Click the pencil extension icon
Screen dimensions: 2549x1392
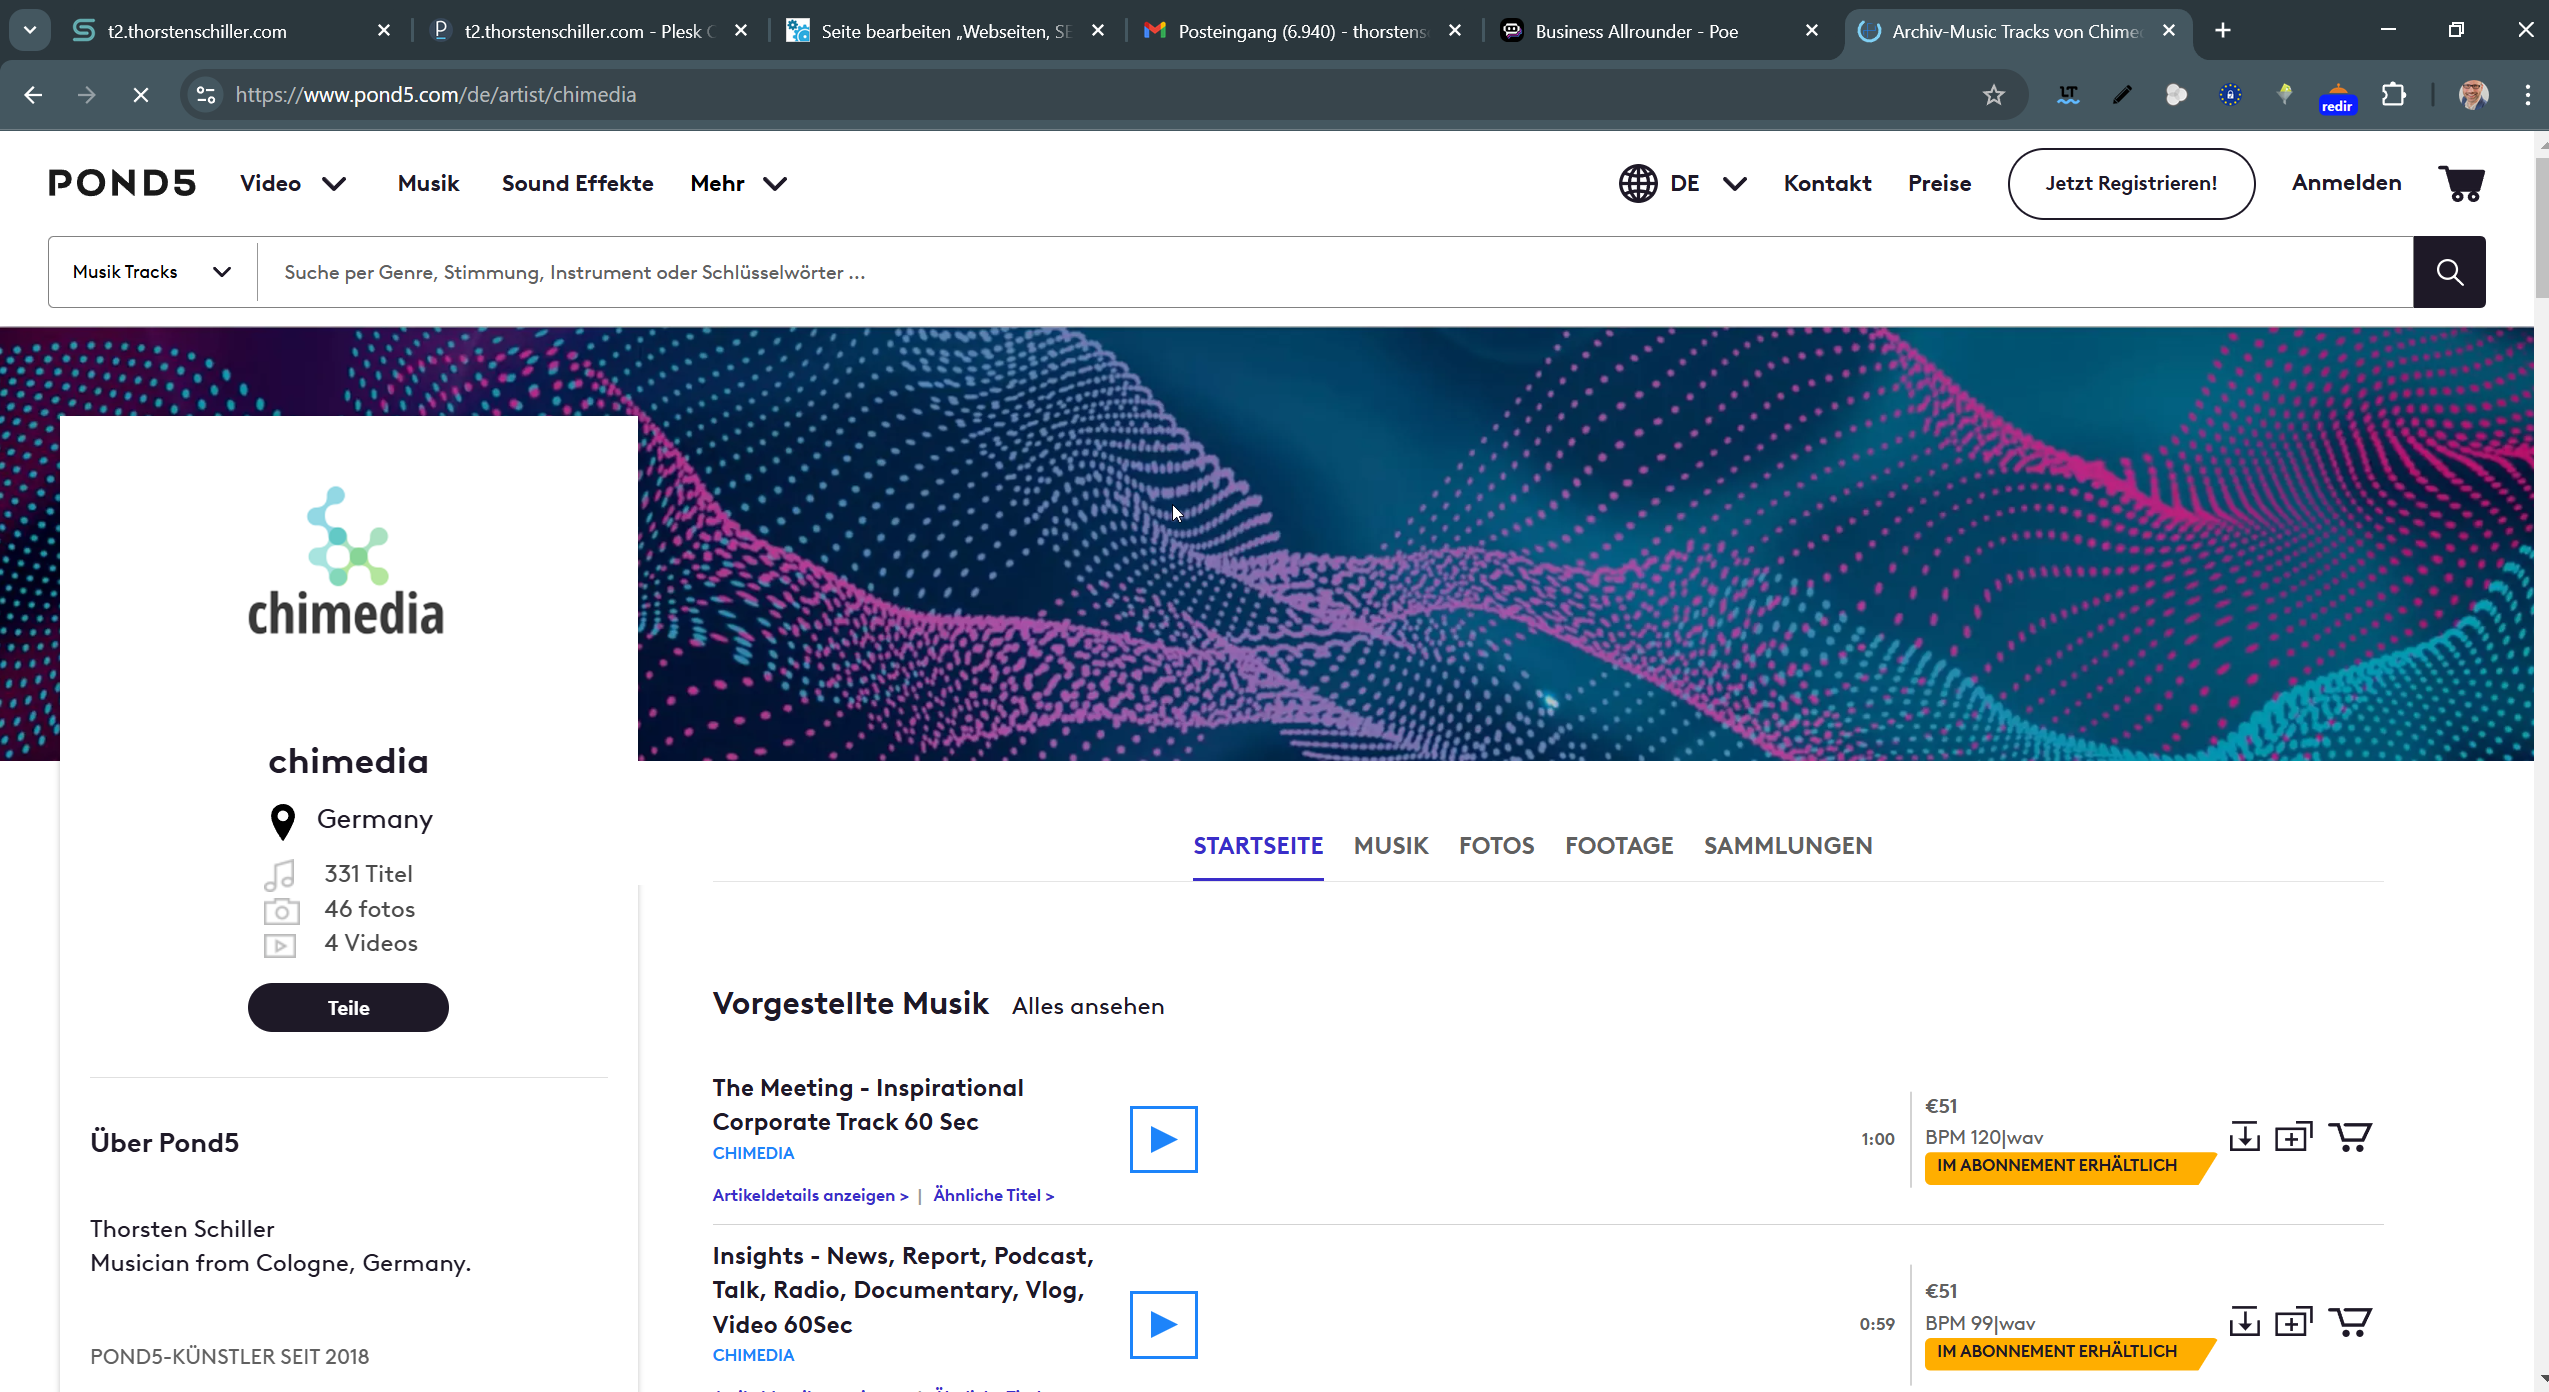coord(2122,95)
